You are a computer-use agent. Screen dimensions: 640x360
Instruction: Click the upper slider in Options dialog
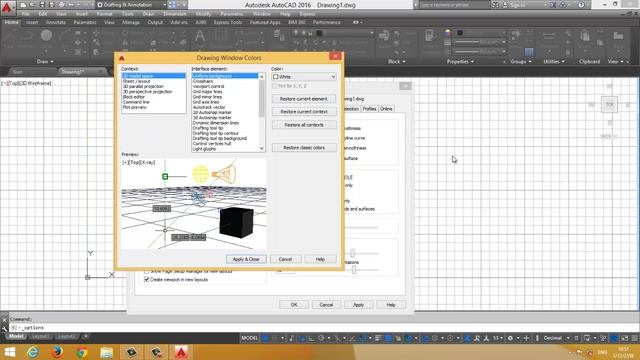tap(353, 253)
